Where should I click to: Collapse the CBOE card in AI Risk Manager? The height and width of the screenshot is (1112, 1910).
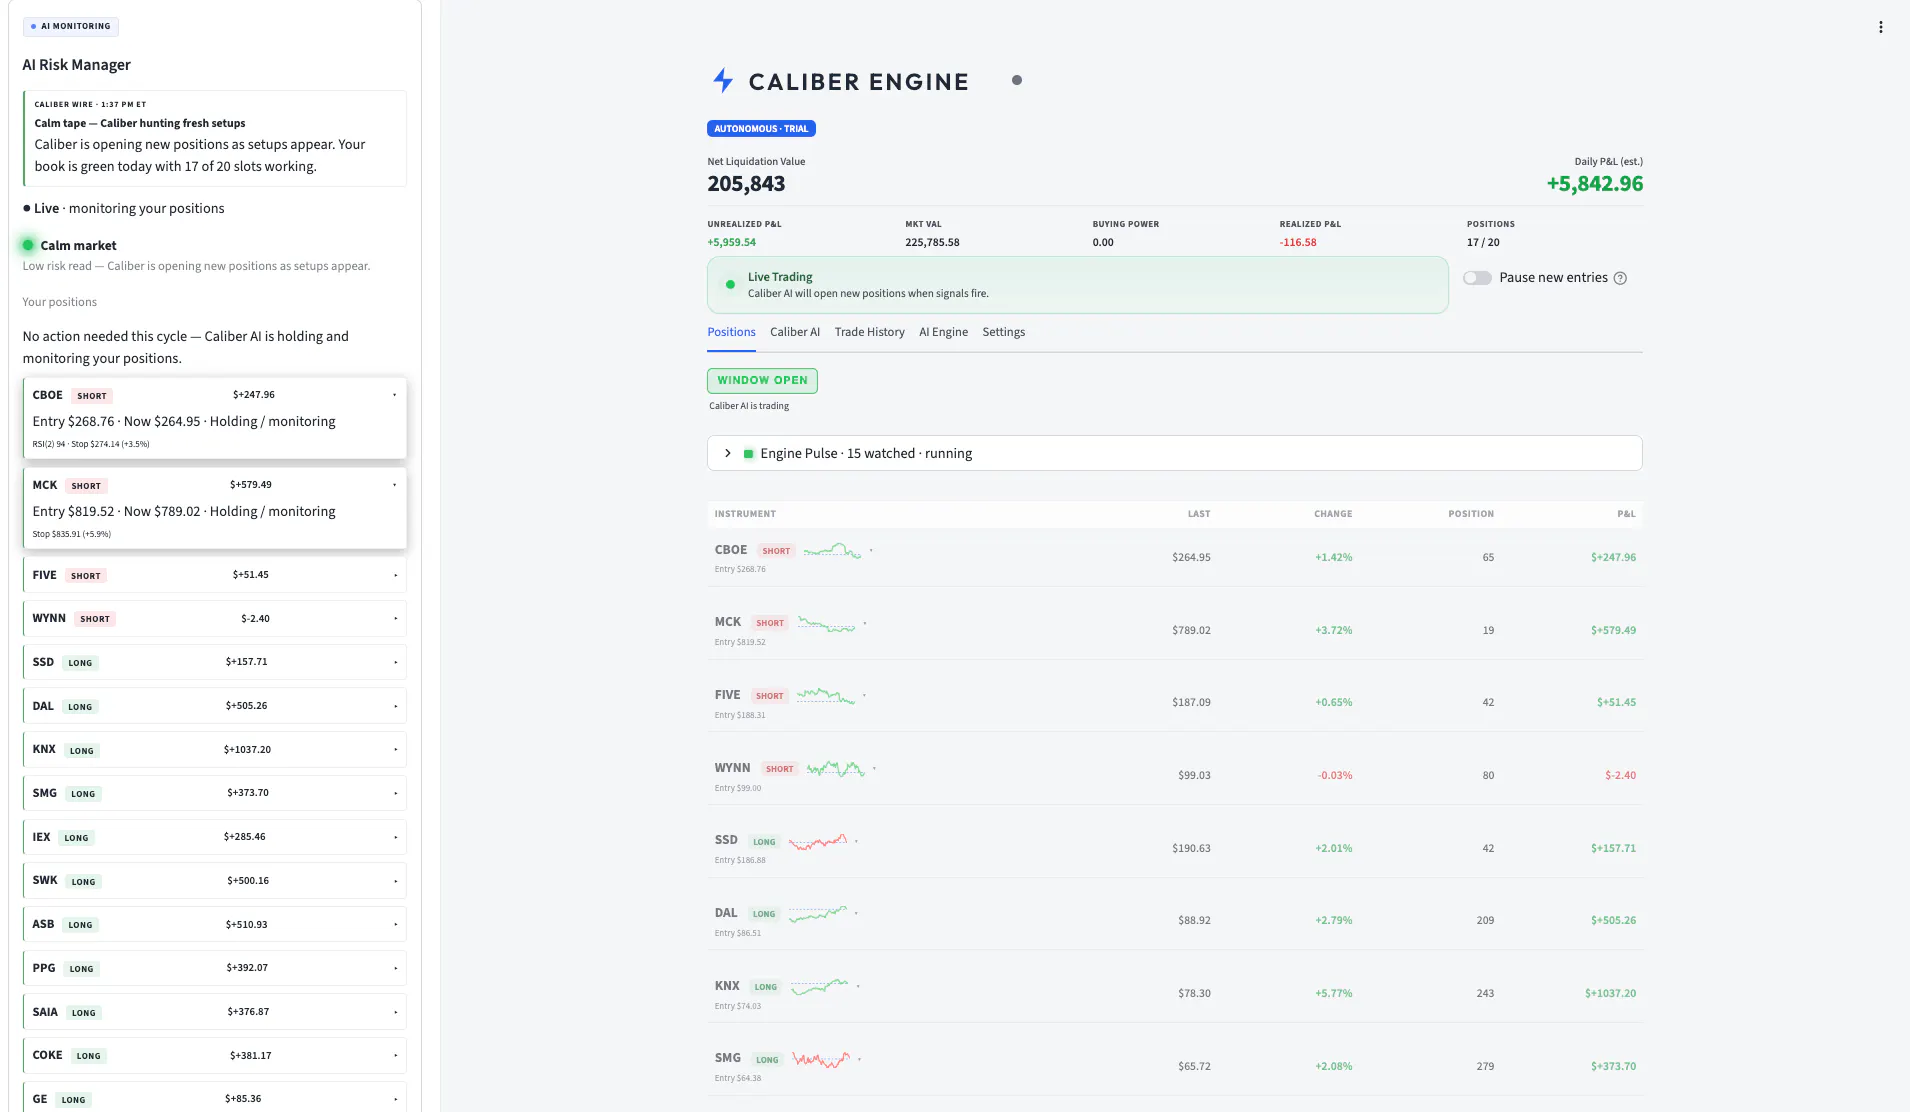[x=394, y=395]
